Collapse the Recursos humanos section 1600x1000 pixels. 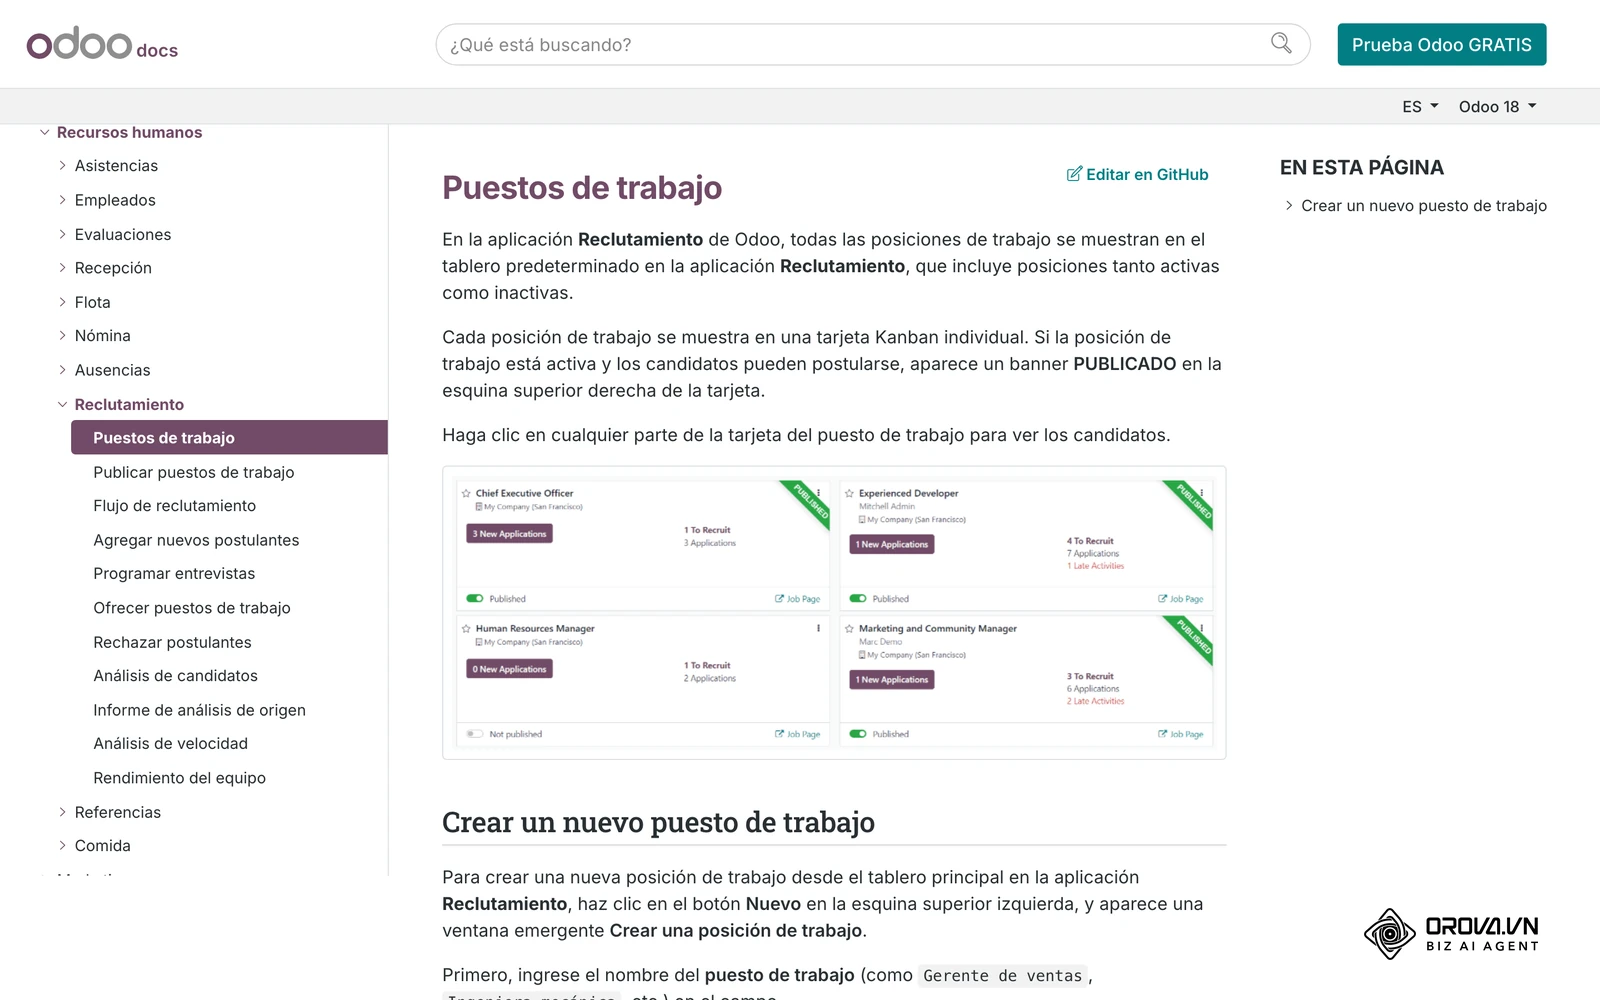tap(44, 132)
